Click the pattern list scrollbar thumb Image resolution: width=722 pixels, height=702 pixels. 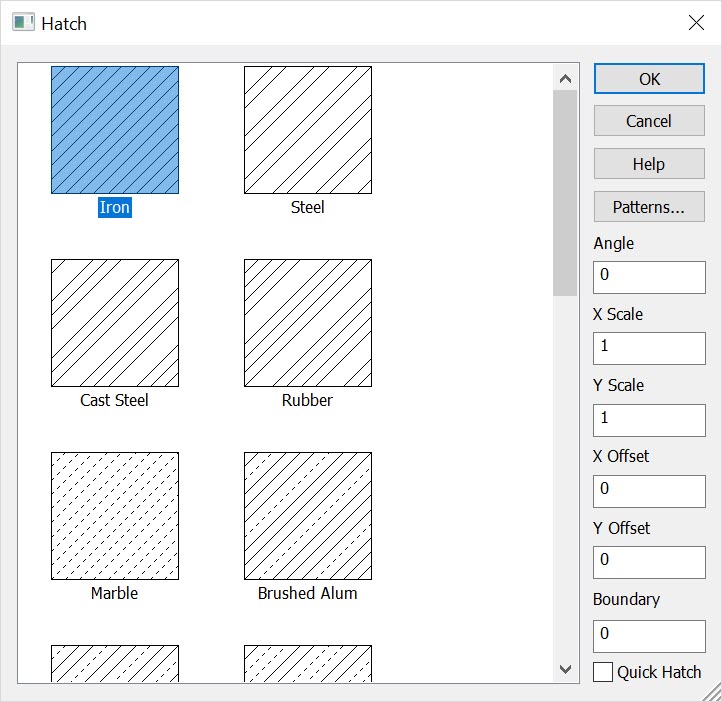(x=565, y=193)
